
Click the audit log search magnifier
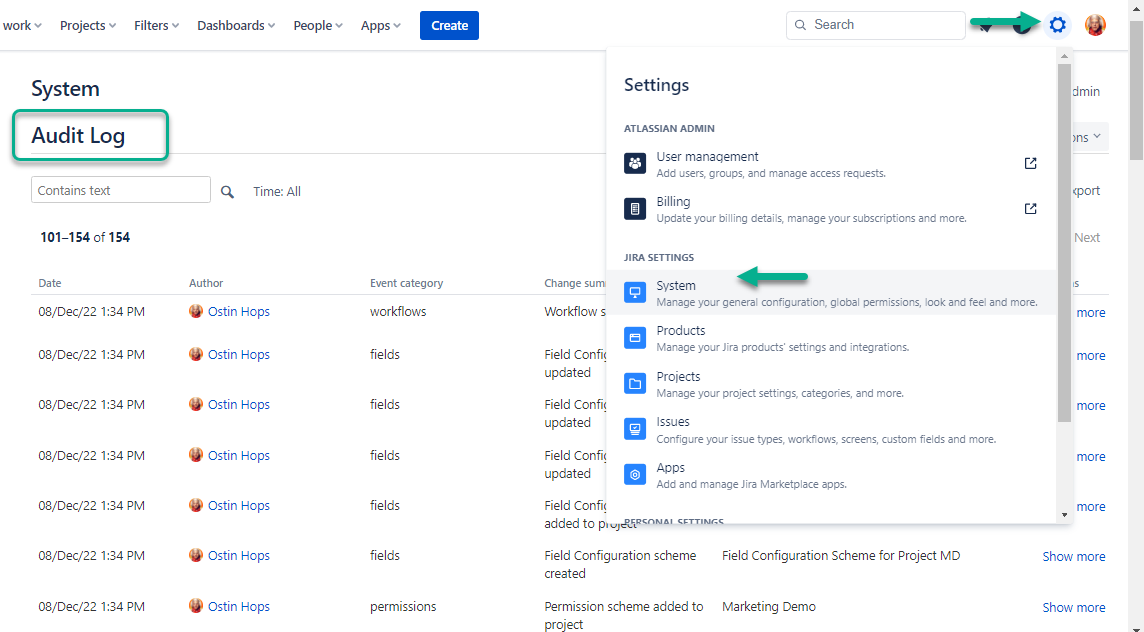(x=227, y=191)
